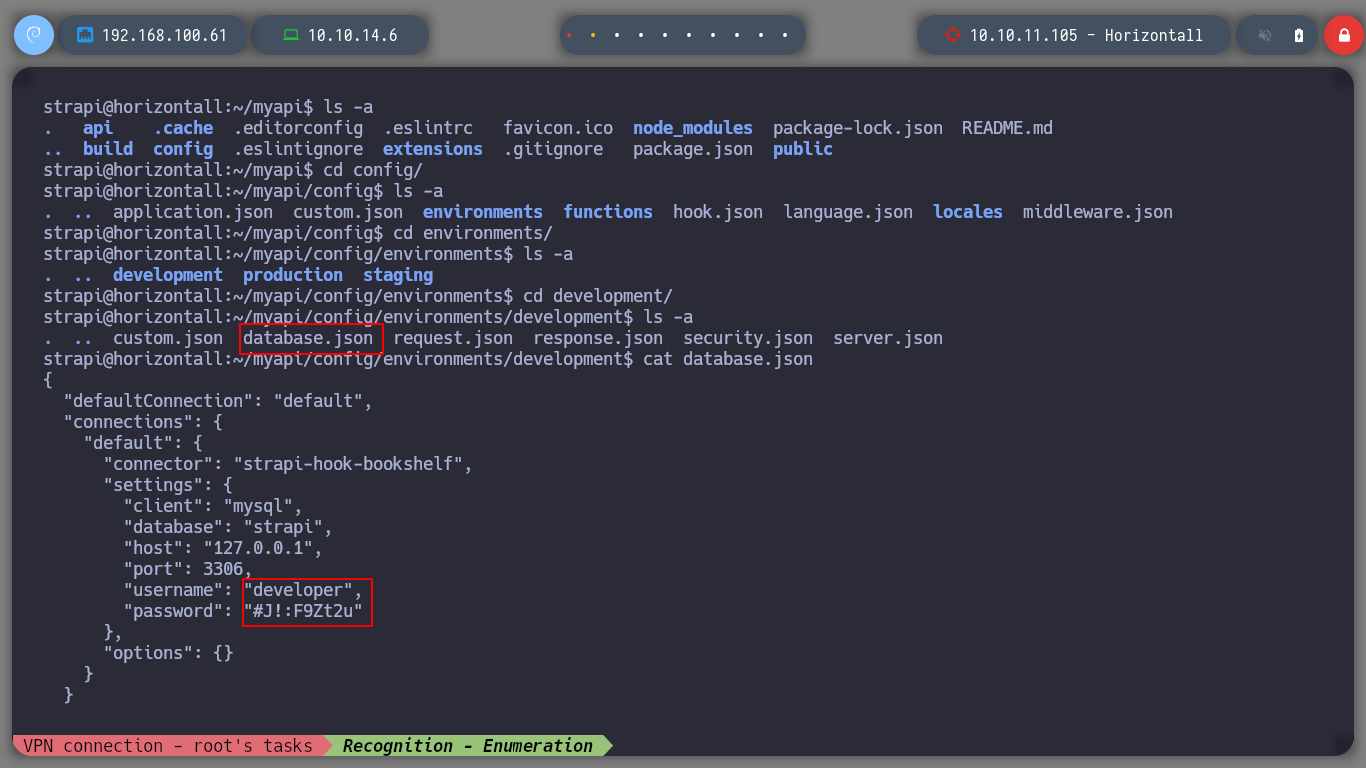Click the build directory name

click(x=108, y=149)
